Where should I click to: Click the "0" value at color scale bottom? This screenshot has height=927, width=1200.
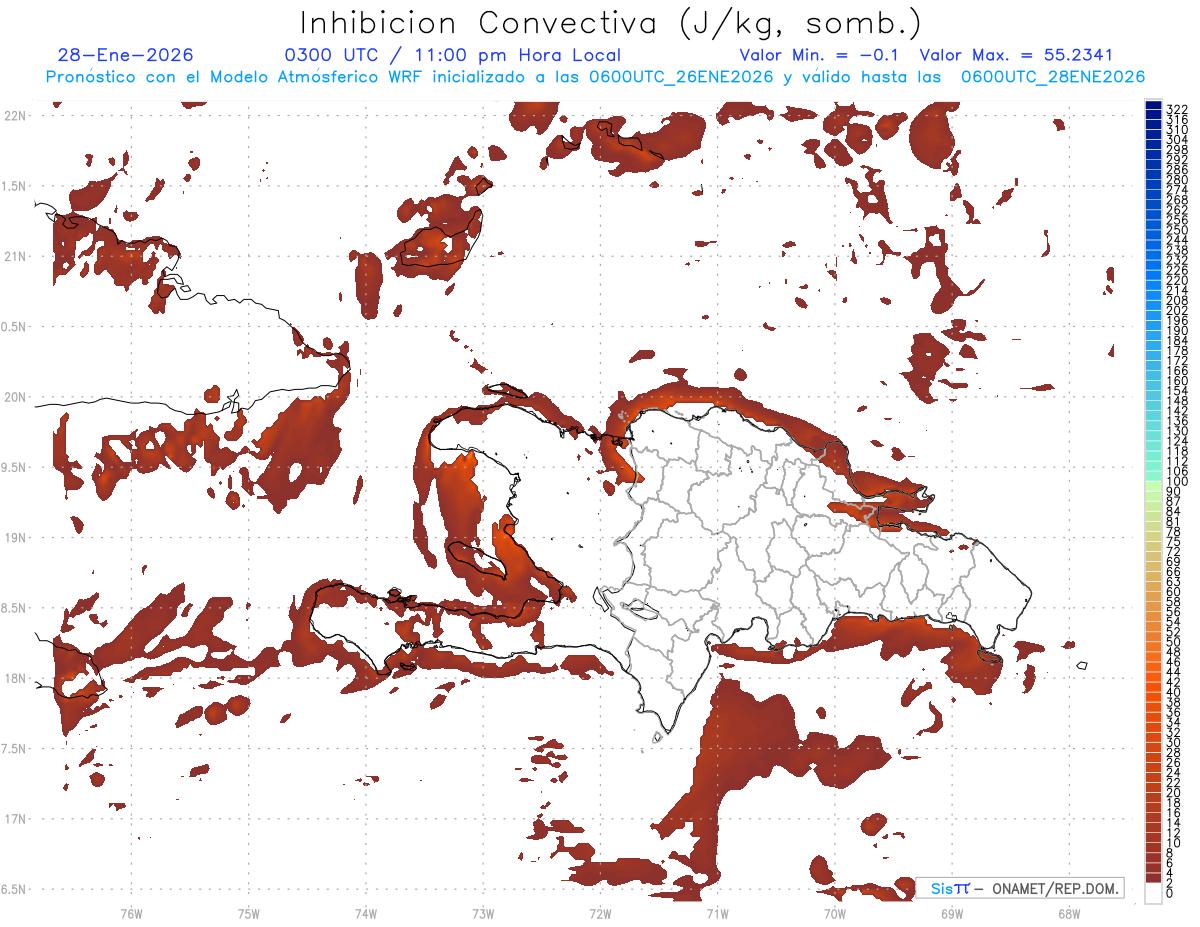coord(1170,894)
